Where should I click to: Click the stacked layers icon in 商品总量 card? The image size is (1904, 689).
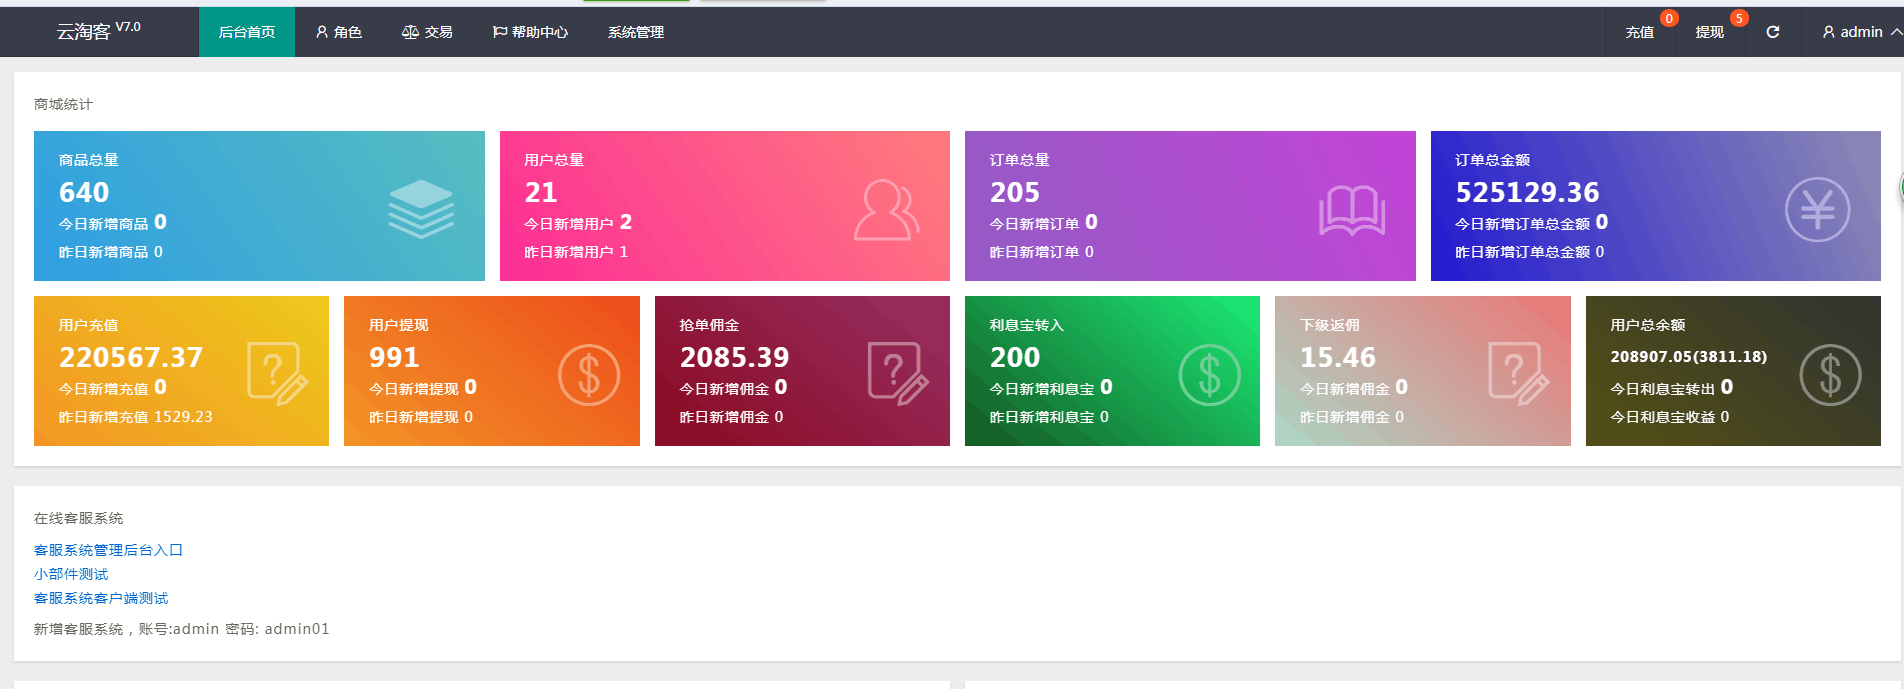(421, 209)
